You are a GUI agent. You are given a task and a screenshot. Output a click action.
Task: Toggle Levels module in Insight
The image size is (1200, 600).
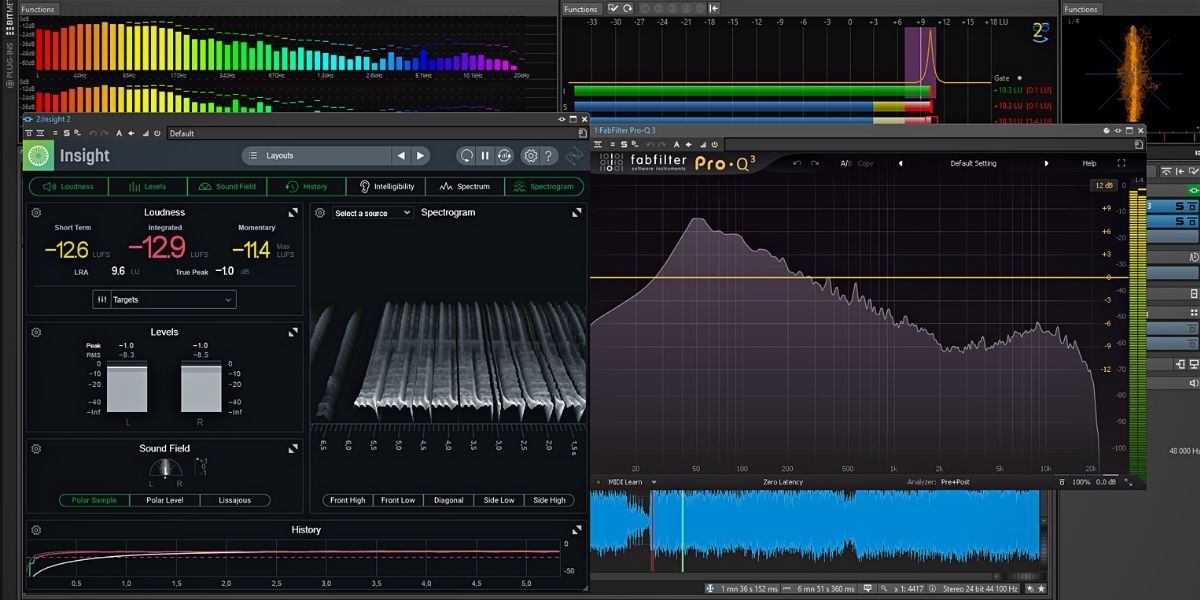[146, 186]
